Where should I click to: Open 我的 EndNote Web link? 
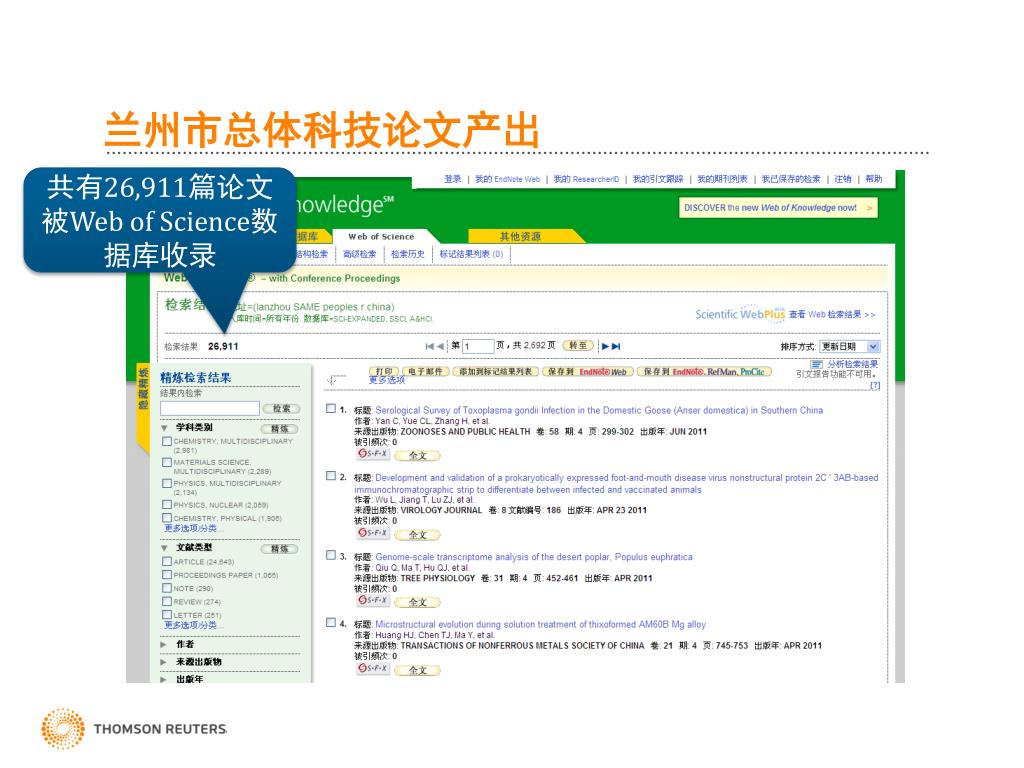507,179
